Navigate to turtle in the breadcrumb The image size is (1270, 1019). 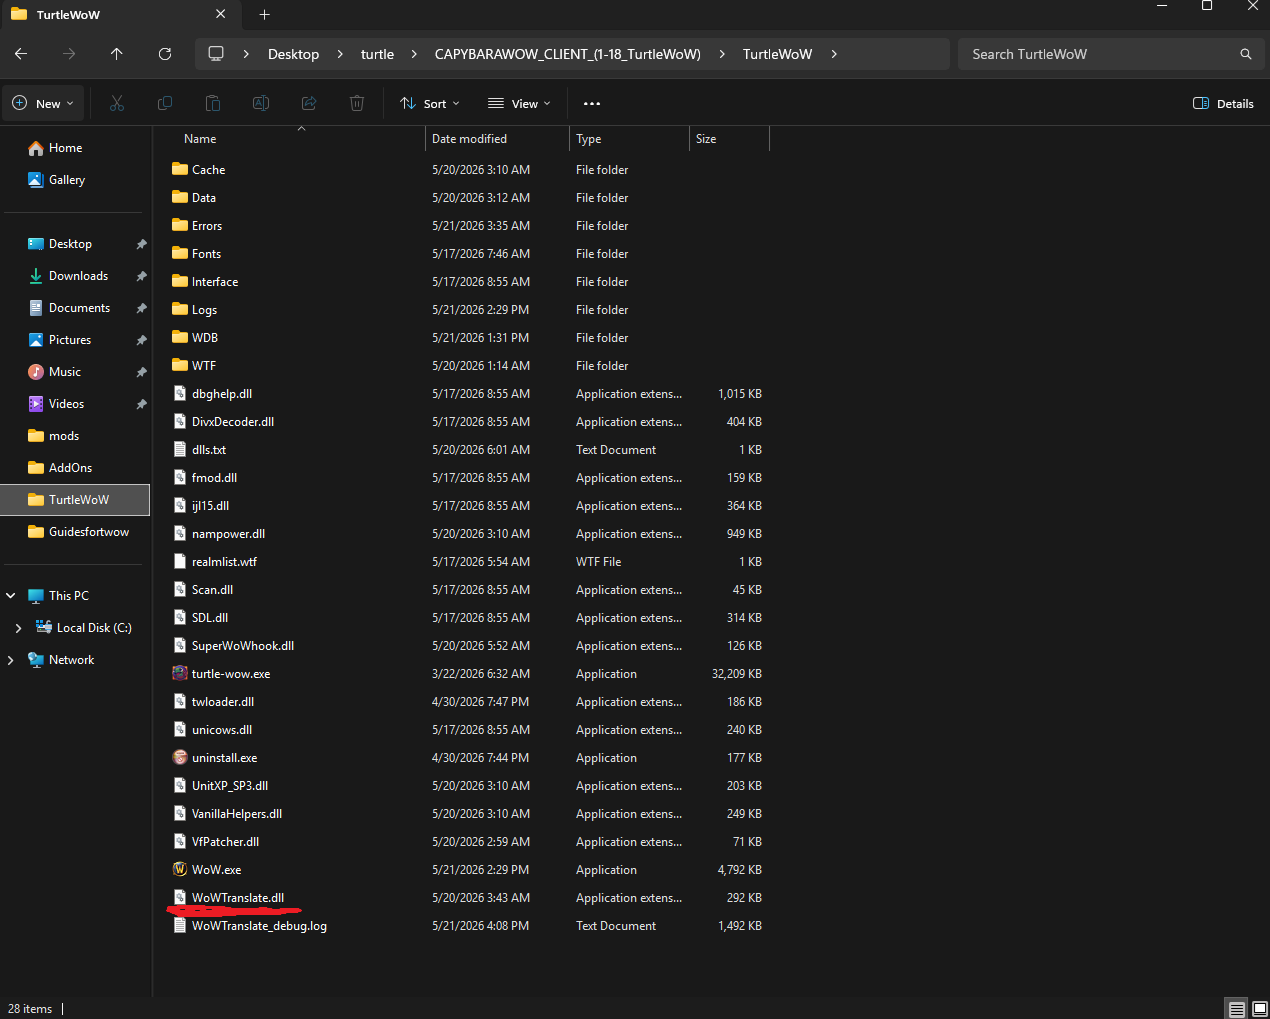[x=377, y=54]
